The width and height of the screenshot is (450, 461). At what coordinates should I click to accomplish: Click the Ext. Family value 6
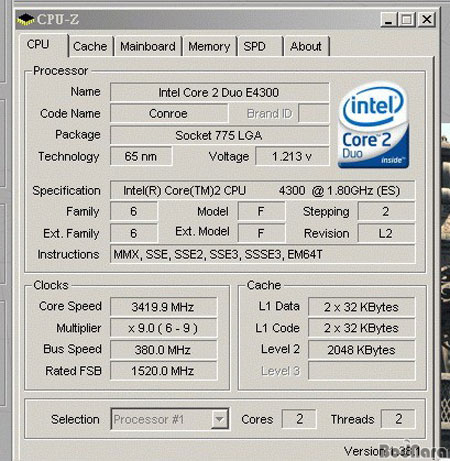pyautogui.click(x=134, y=233)
